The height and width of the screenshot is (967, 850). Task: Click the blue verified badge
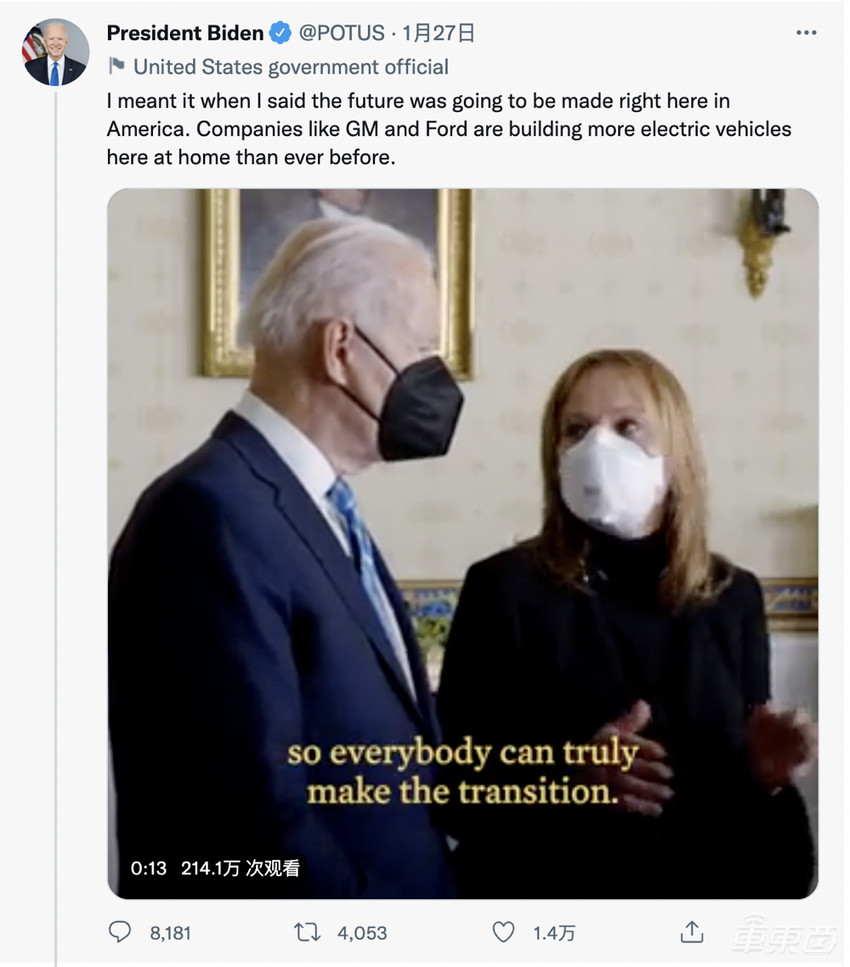click(281, 33)
